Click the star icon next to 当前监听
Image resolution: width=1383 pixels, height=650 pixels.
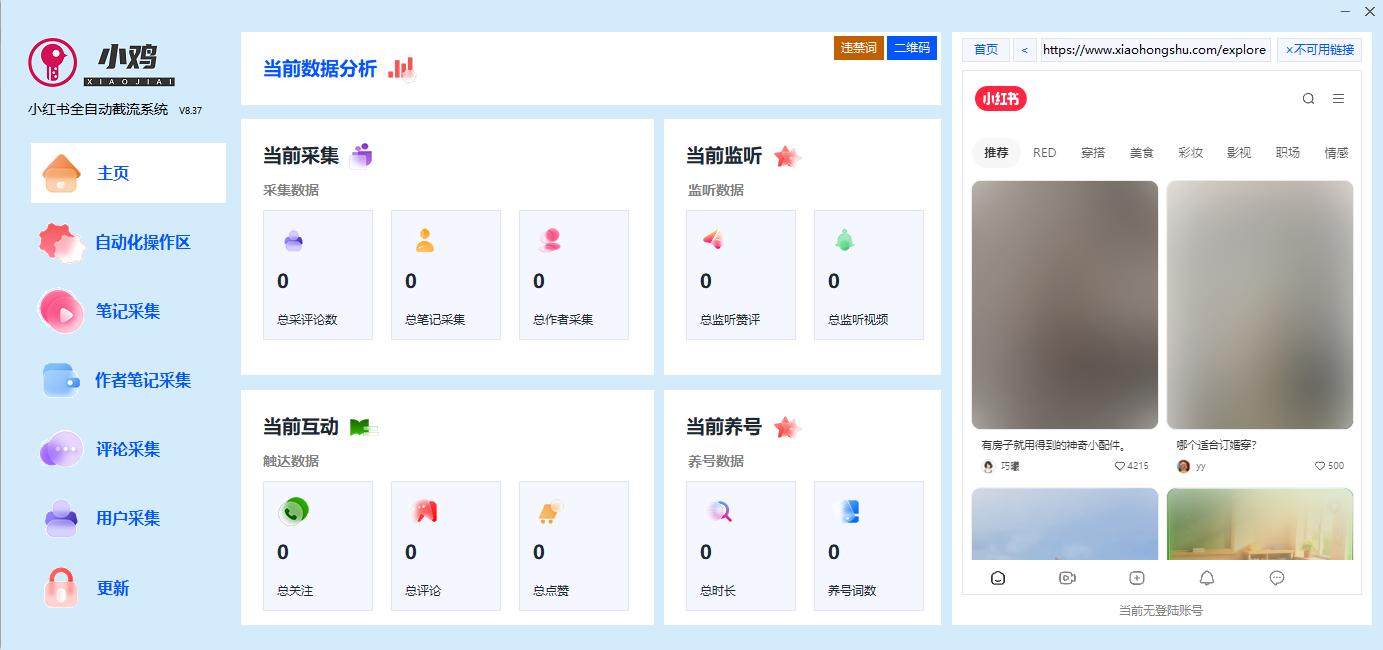(787, 156)
